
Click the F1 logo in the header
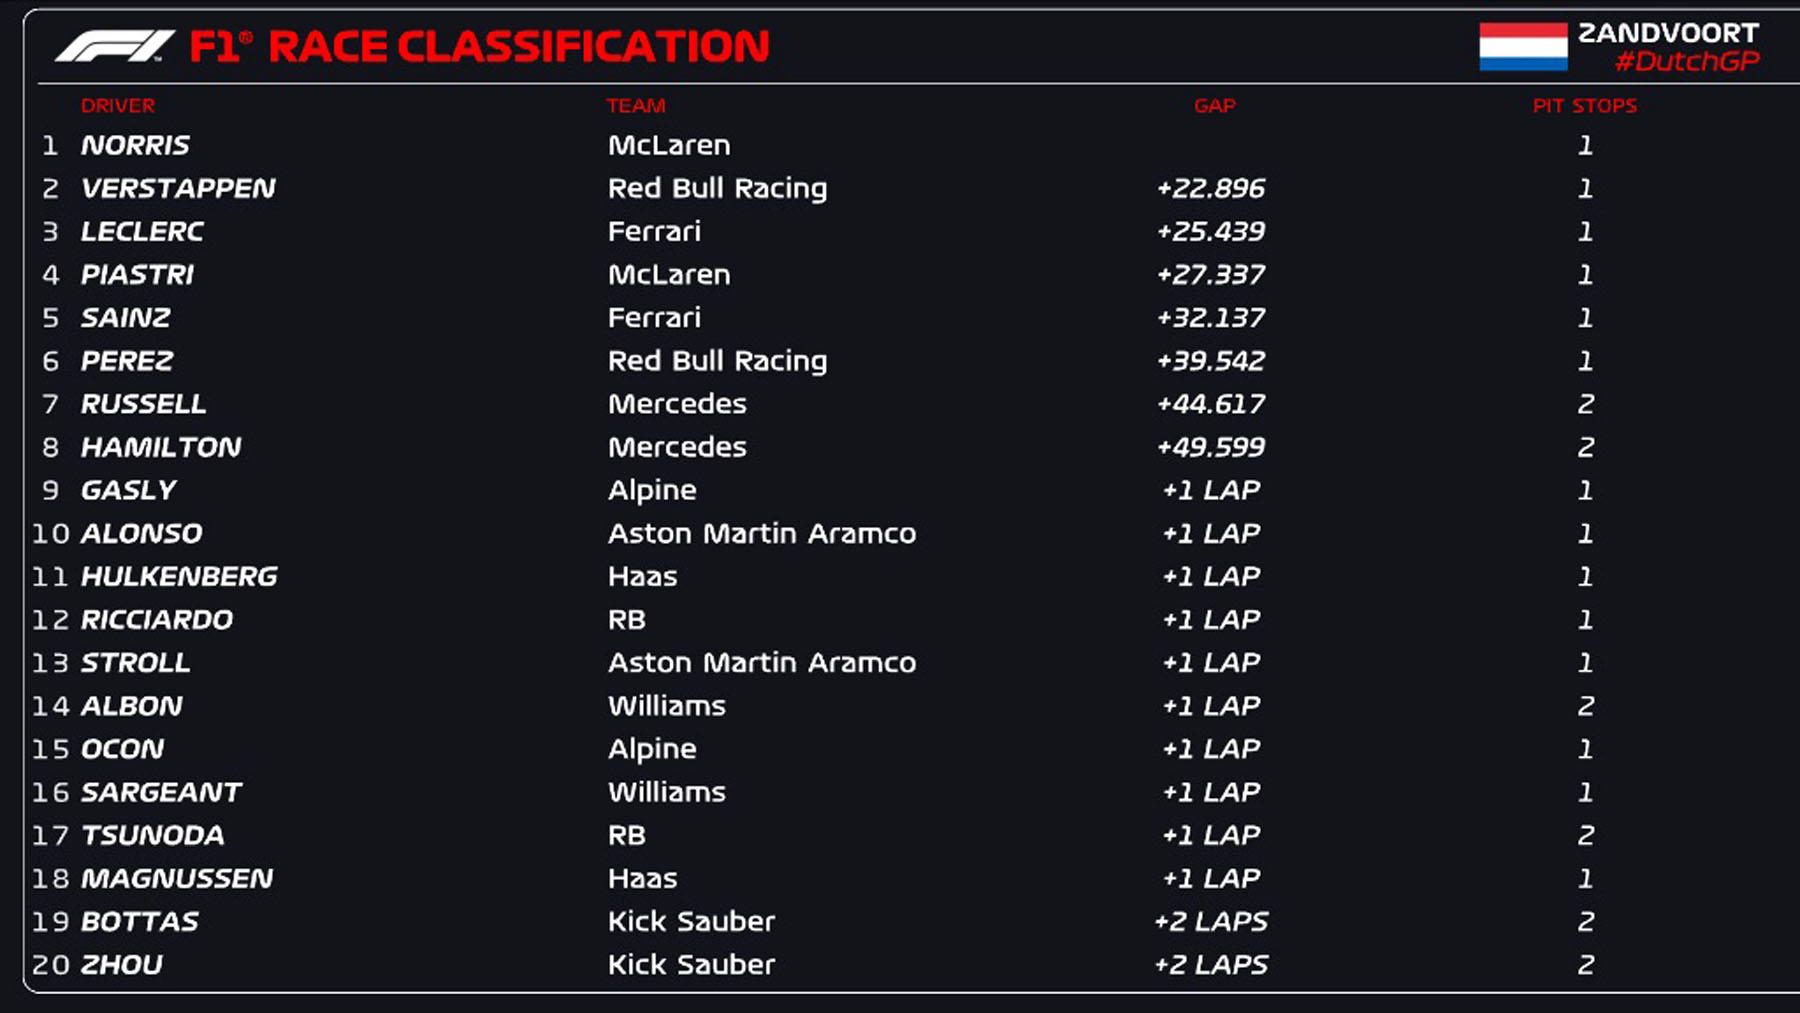coord(113,46)
